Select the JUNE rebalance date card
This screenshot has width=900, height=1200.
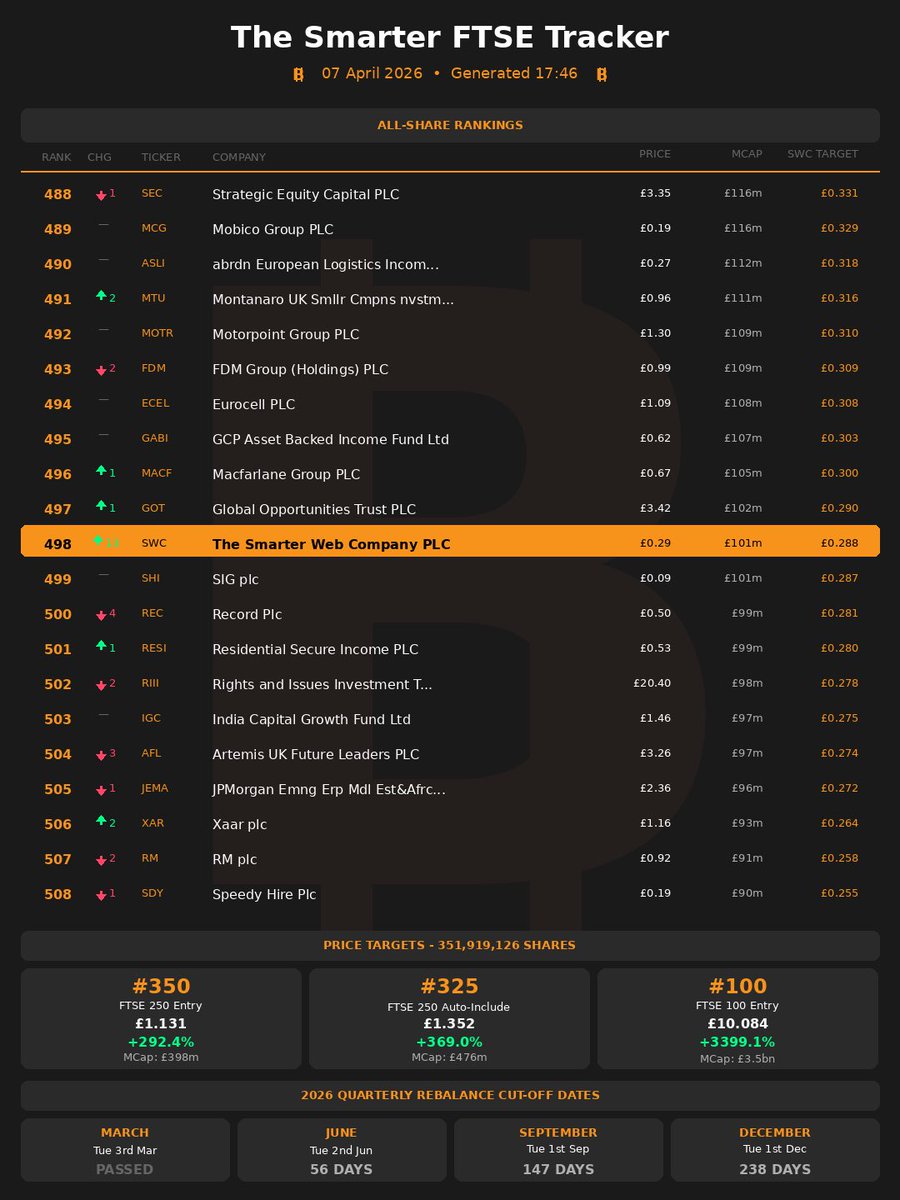pyautogui.click(x=341, y=1151)
